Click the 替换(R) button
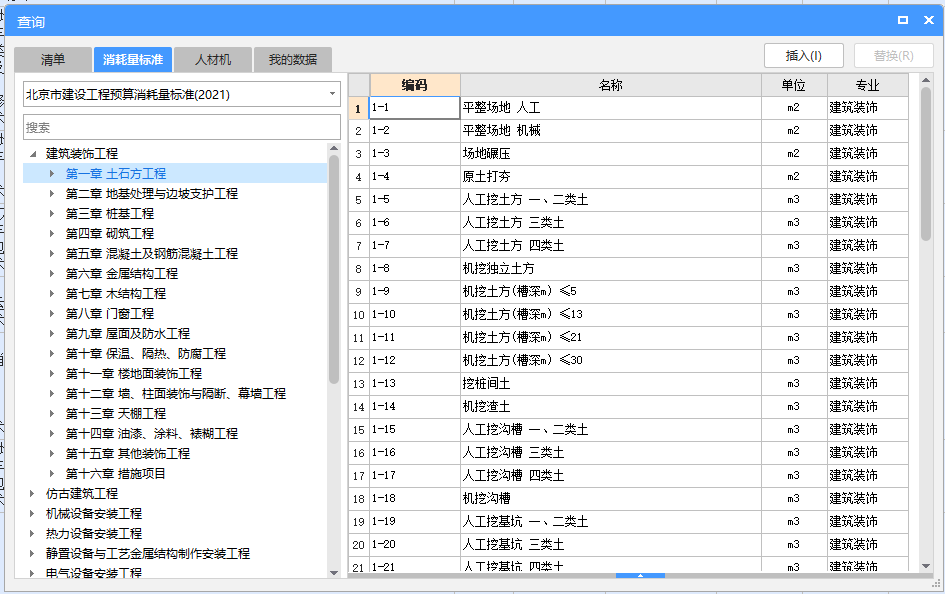This screenshot has height=594, width=945. click(893, 56)
